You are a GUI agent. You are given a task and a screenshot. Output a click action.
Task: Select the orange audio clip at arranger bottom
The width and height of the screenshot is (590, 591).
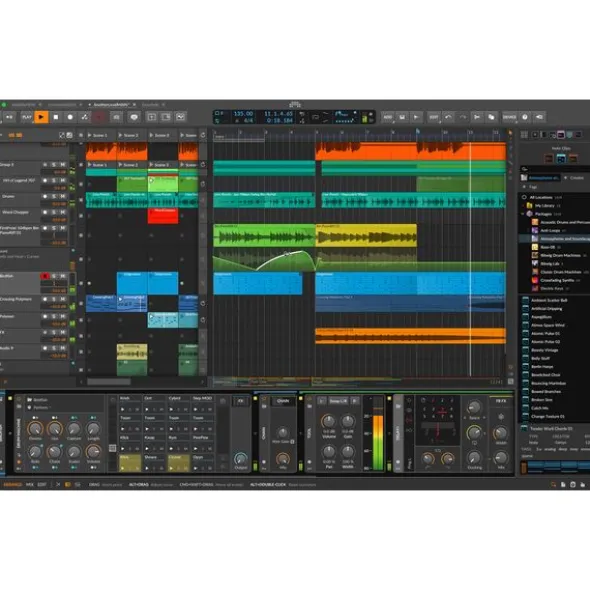pyautogui.click(x=411, y=336)
